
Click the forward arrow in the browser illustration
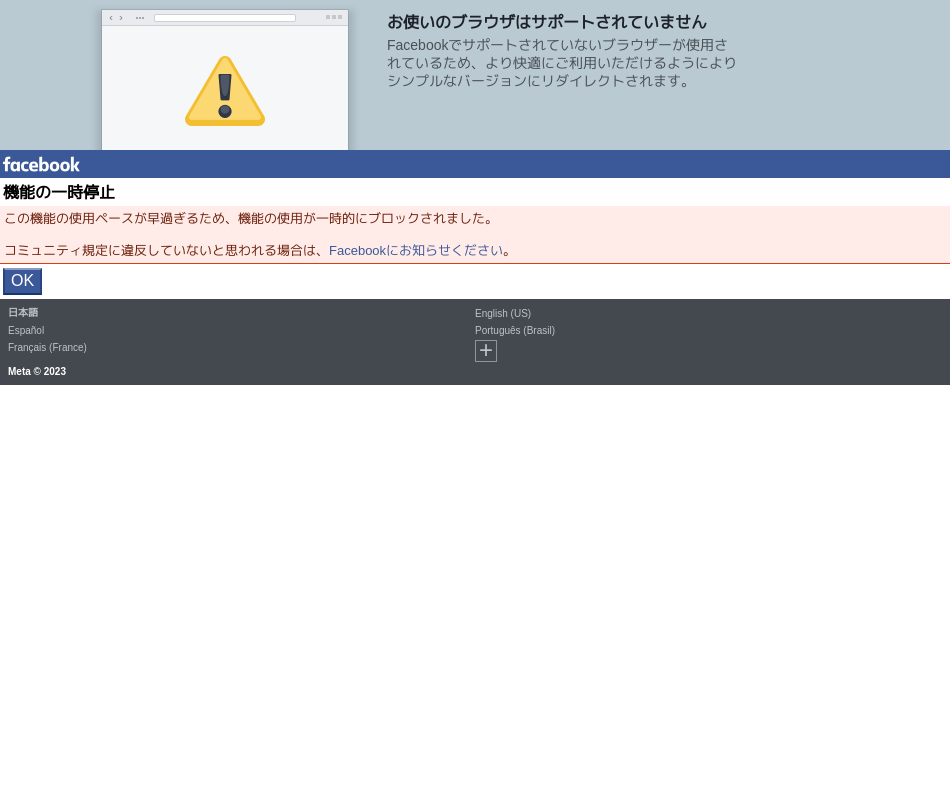(121, 18)
